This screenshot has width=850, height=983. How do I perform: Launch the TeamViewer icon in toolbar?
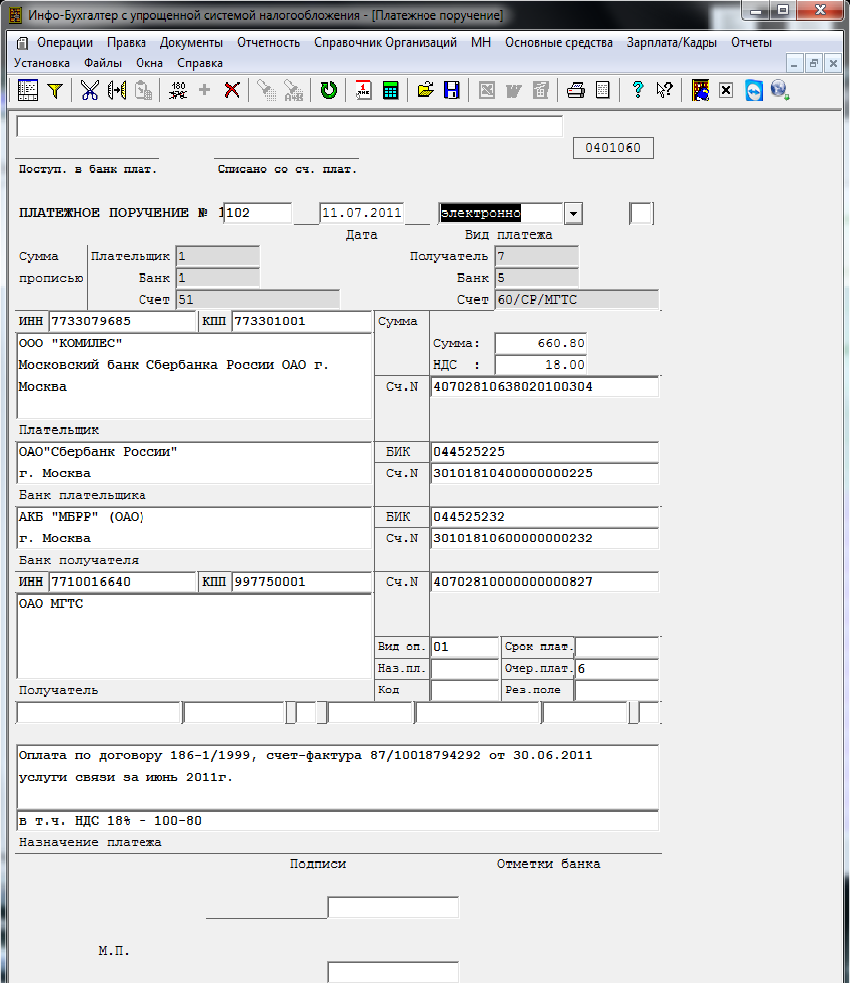tap(754, 91)
